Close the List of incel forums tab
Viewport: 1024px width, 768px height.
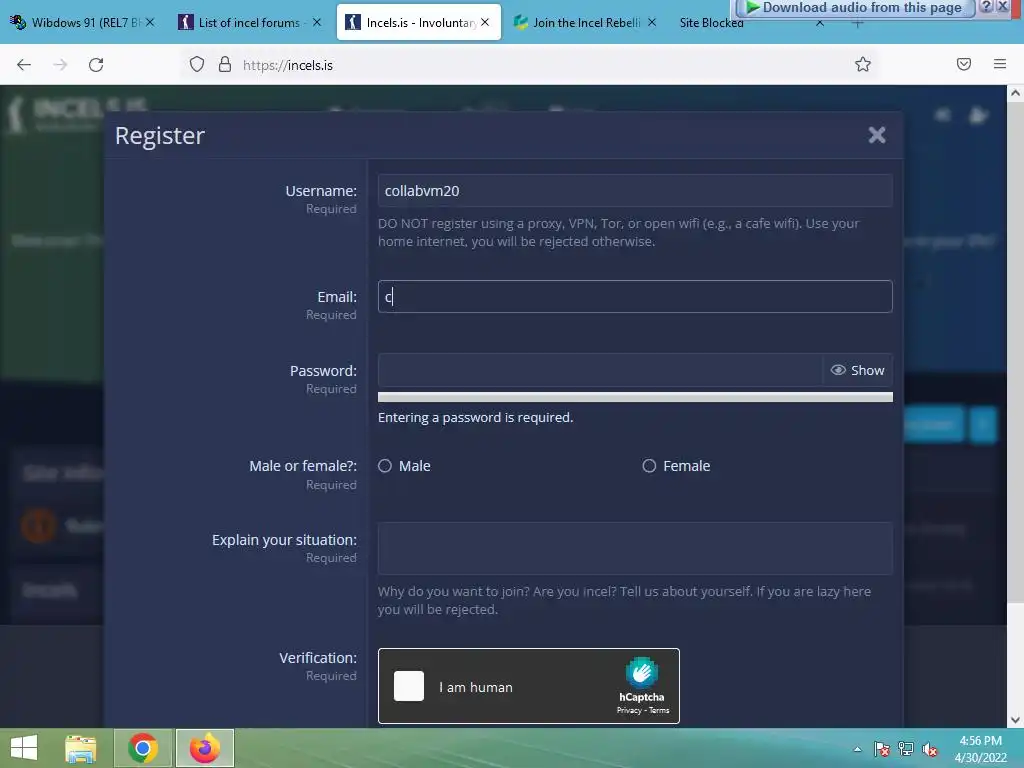pyautogui.click(x=317, y=22)
